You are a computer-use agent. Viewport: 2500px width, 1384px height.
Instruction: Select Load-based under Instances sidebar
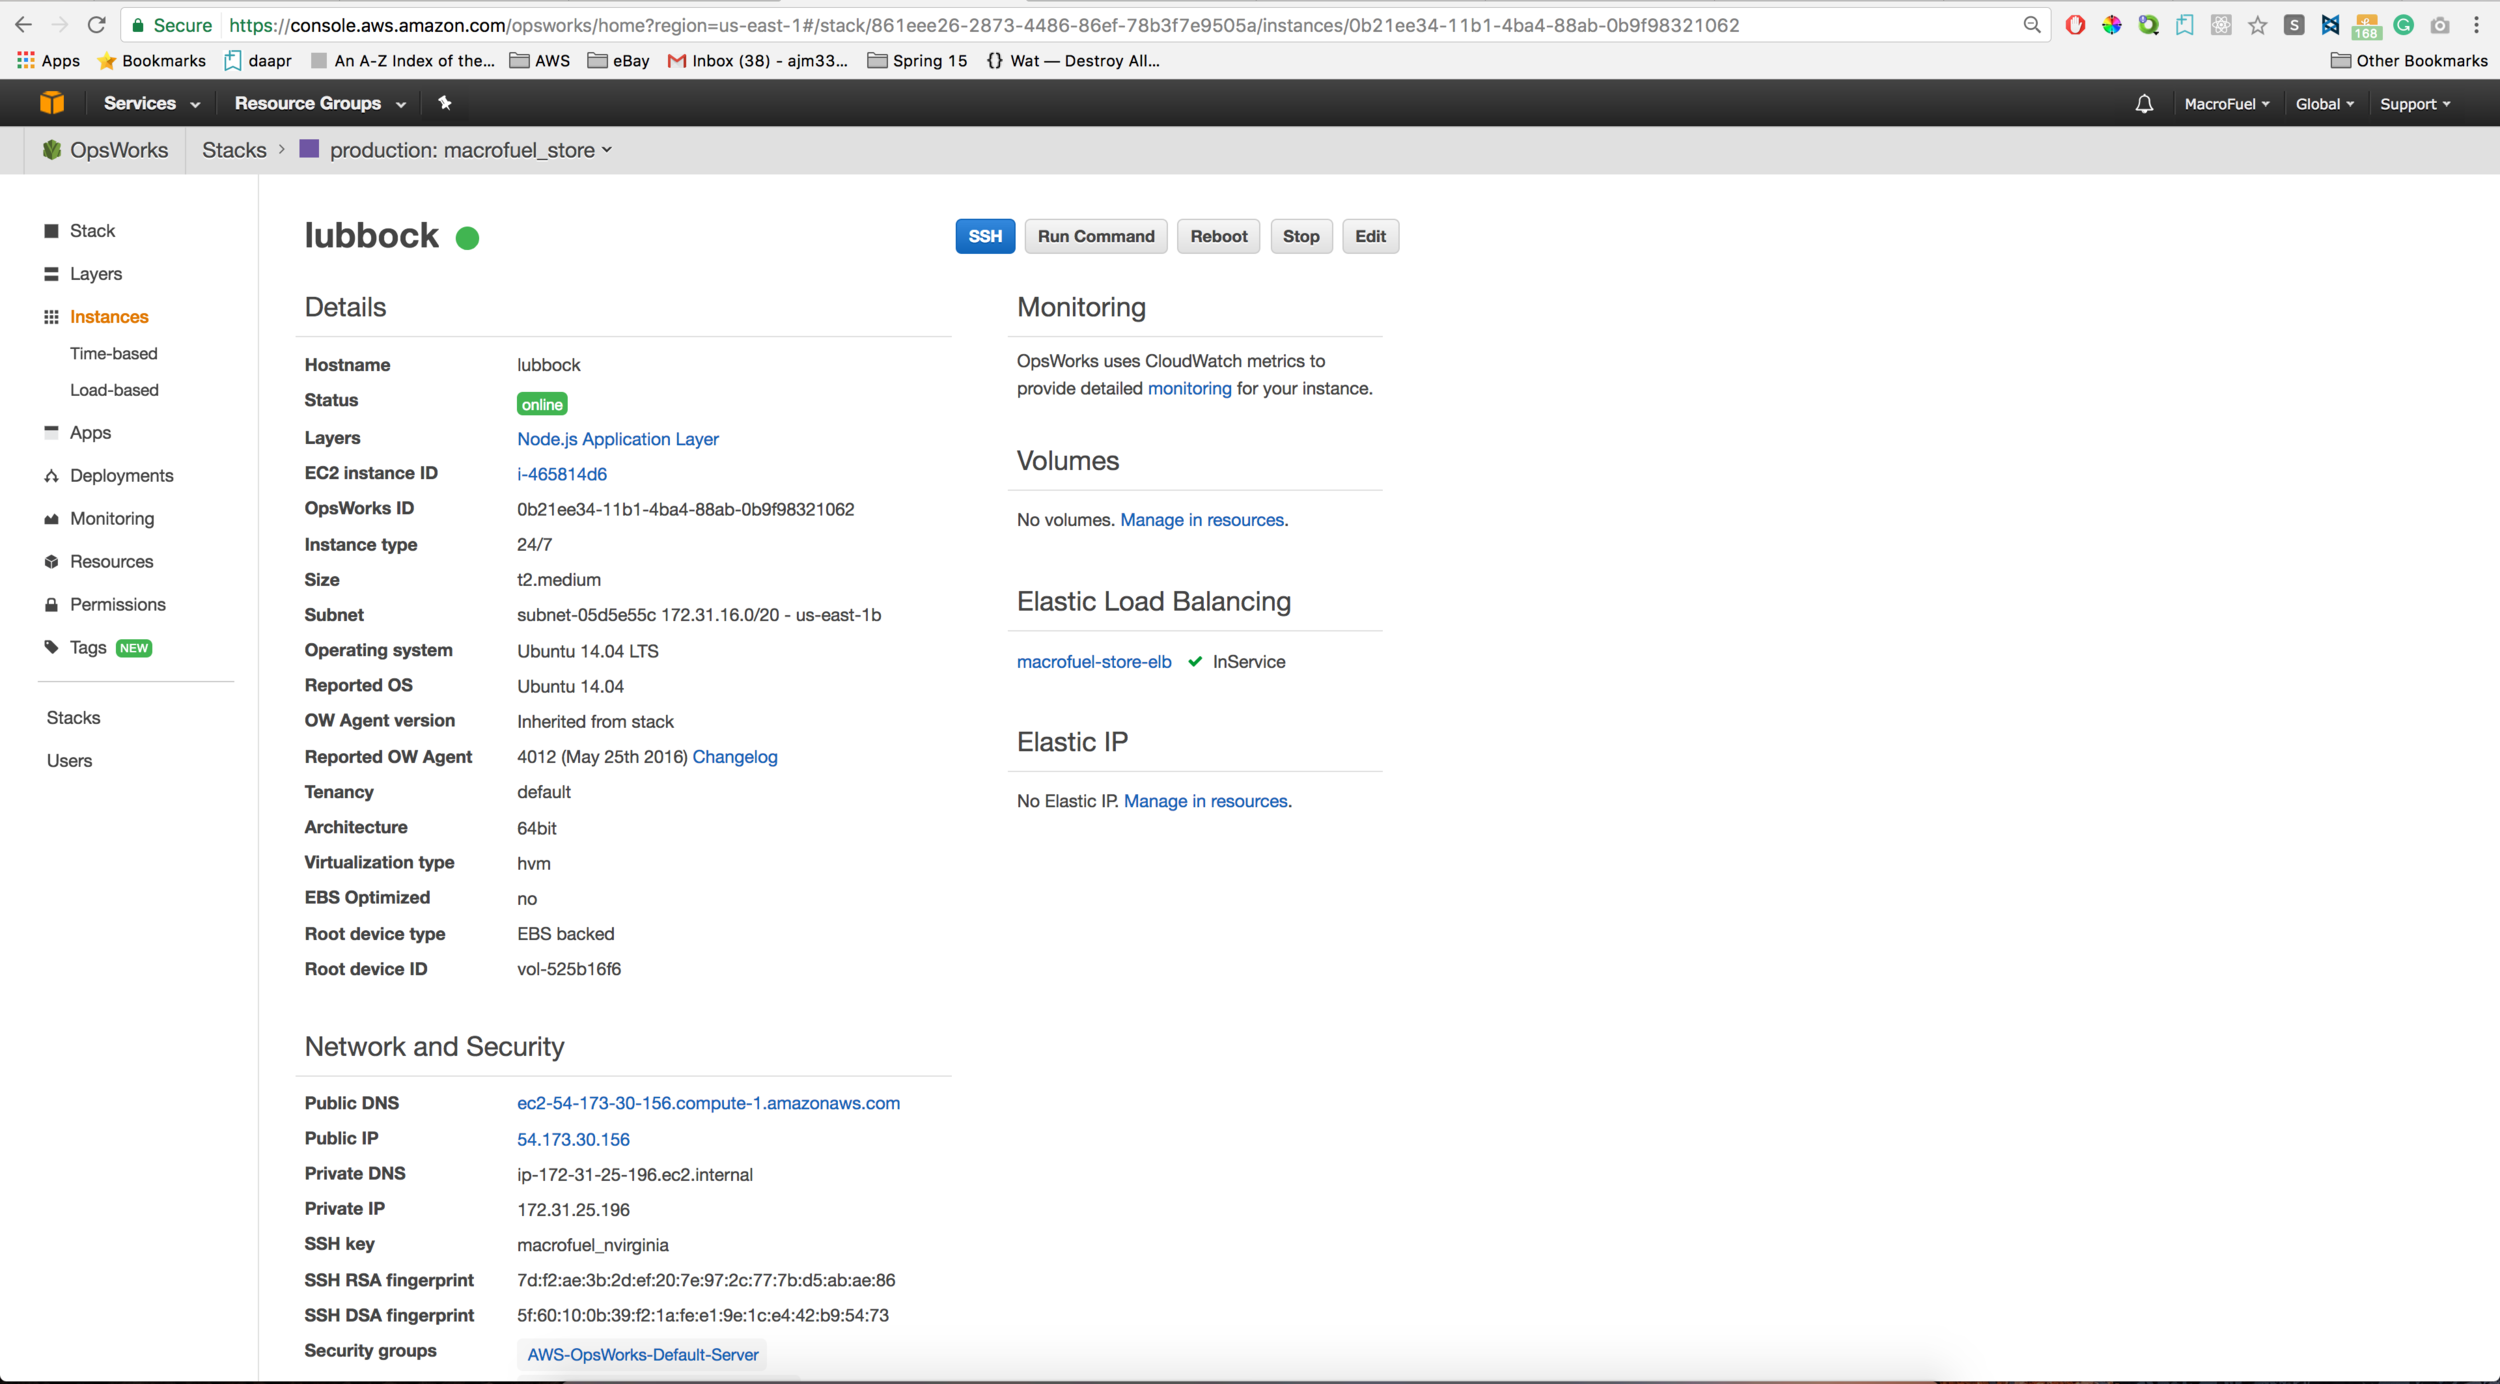114,389
